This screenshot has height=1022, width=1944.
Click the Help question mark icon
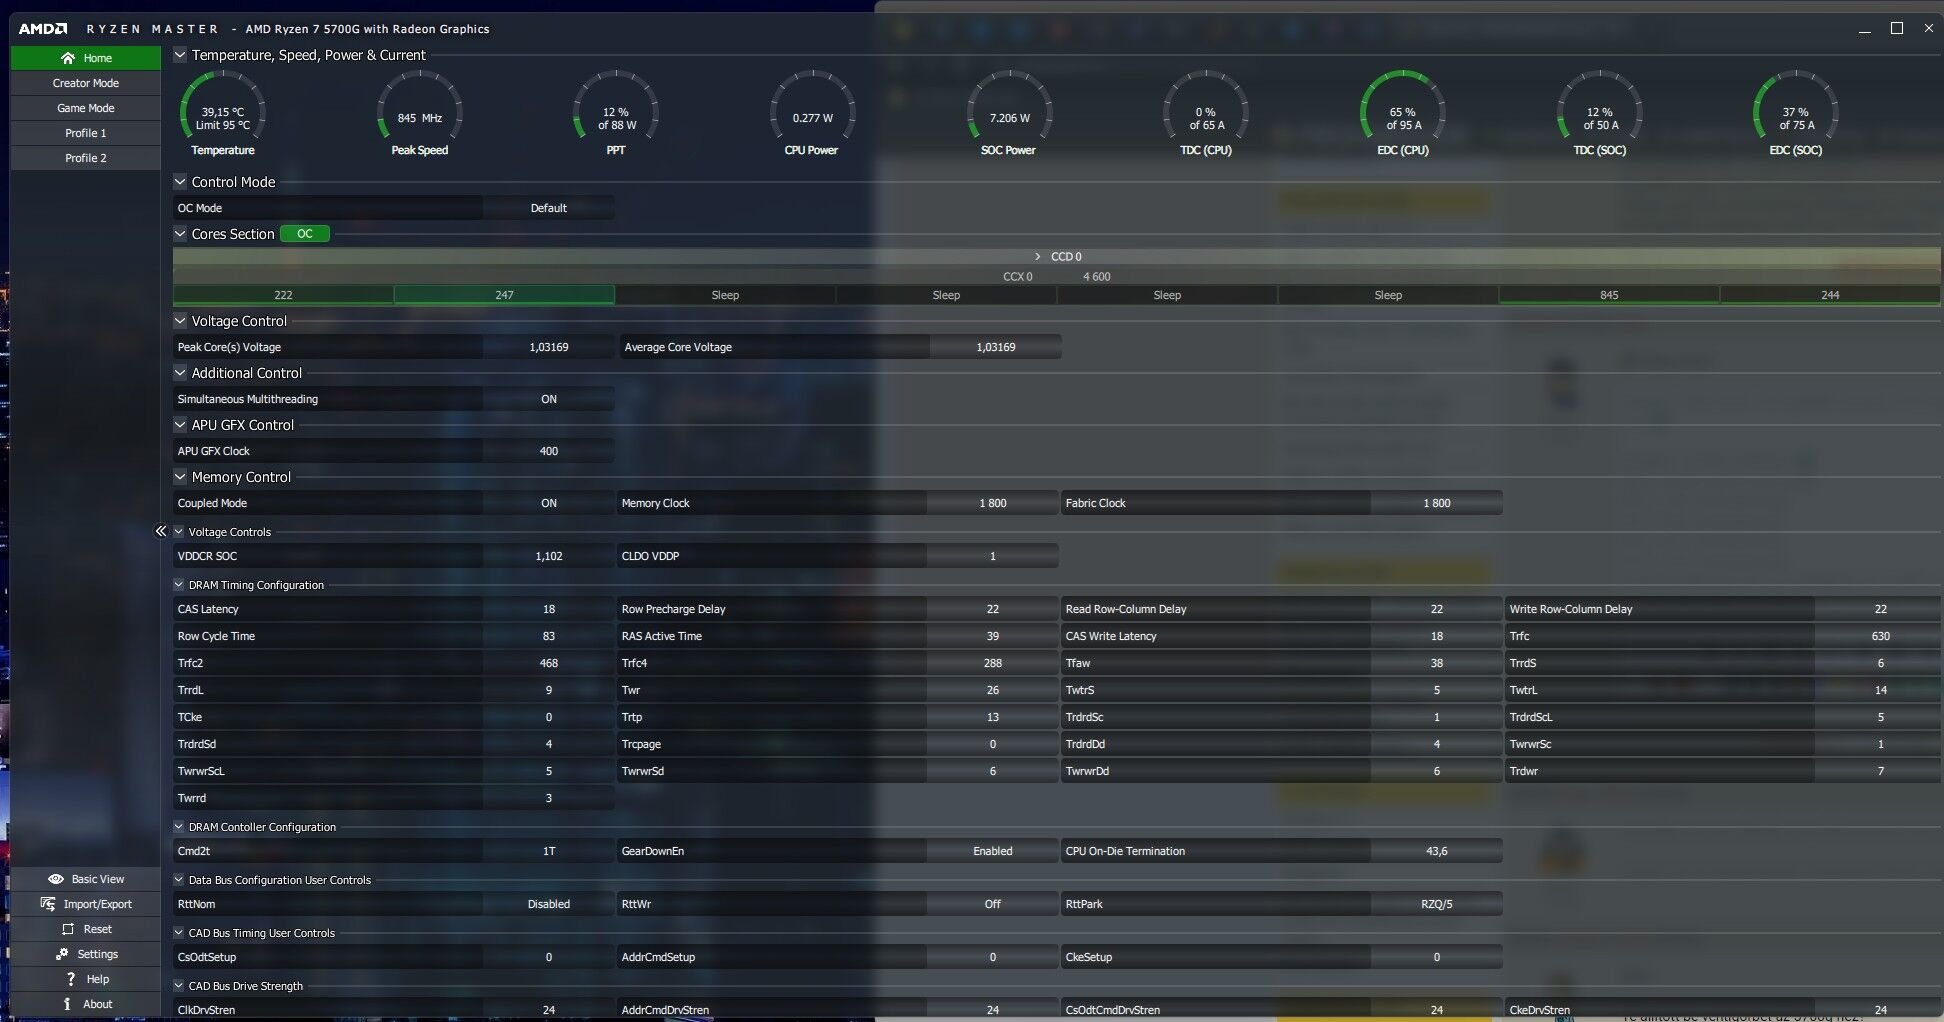tap(71, 979)
